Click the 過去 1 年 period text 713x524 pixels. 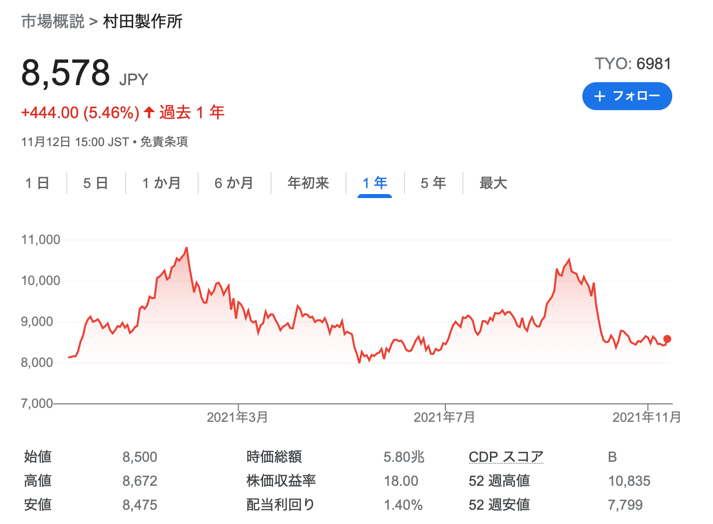tap(191, 112)
